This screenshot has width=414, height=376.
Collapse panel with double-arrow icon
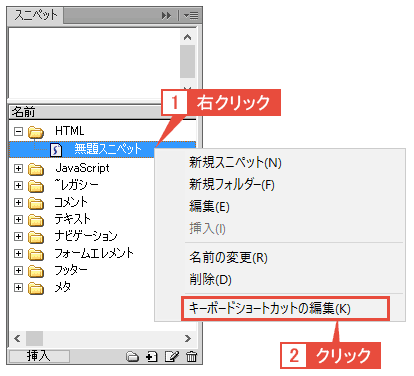click(x=166, y=15)
